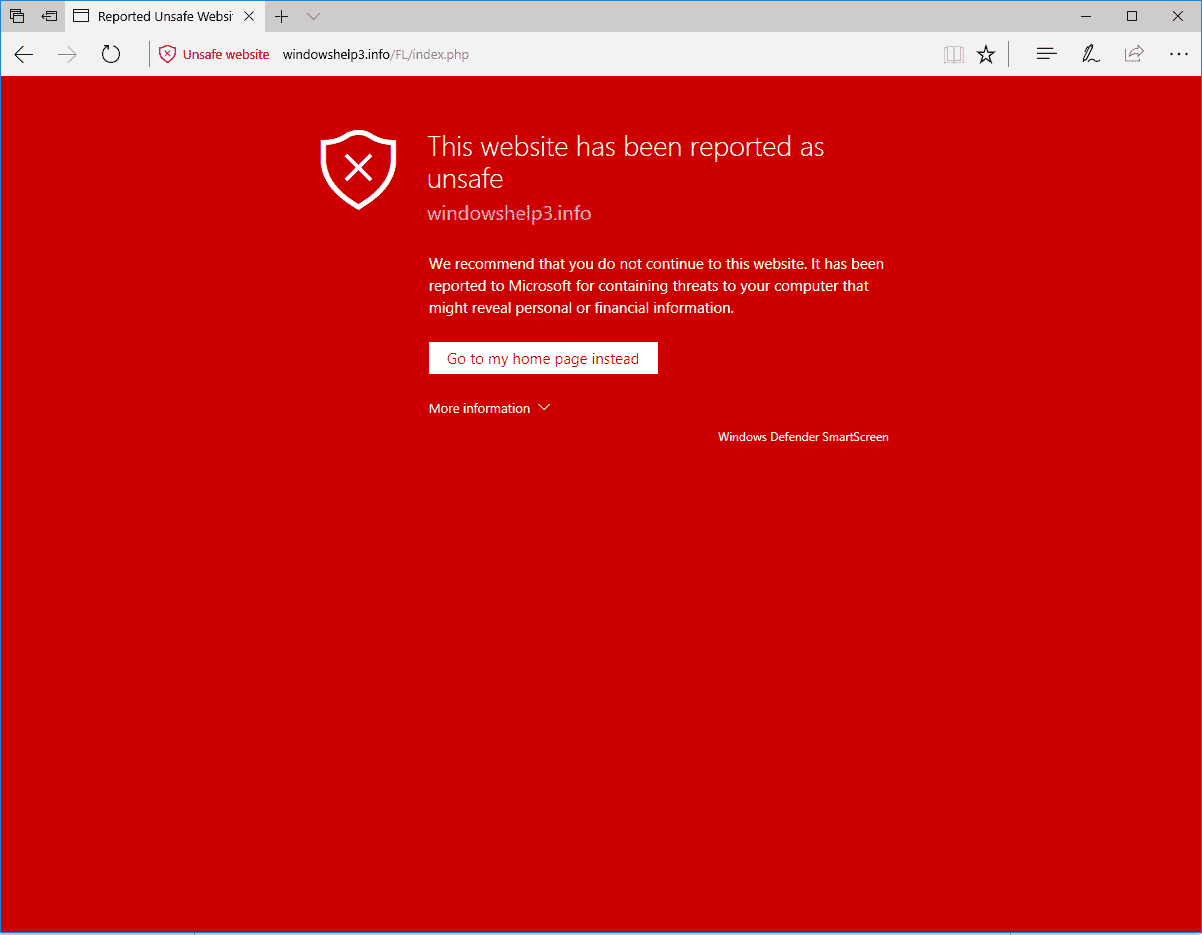Screen dimensions: 1202x935
Task: Expand More information
Action: pos(489,408)
